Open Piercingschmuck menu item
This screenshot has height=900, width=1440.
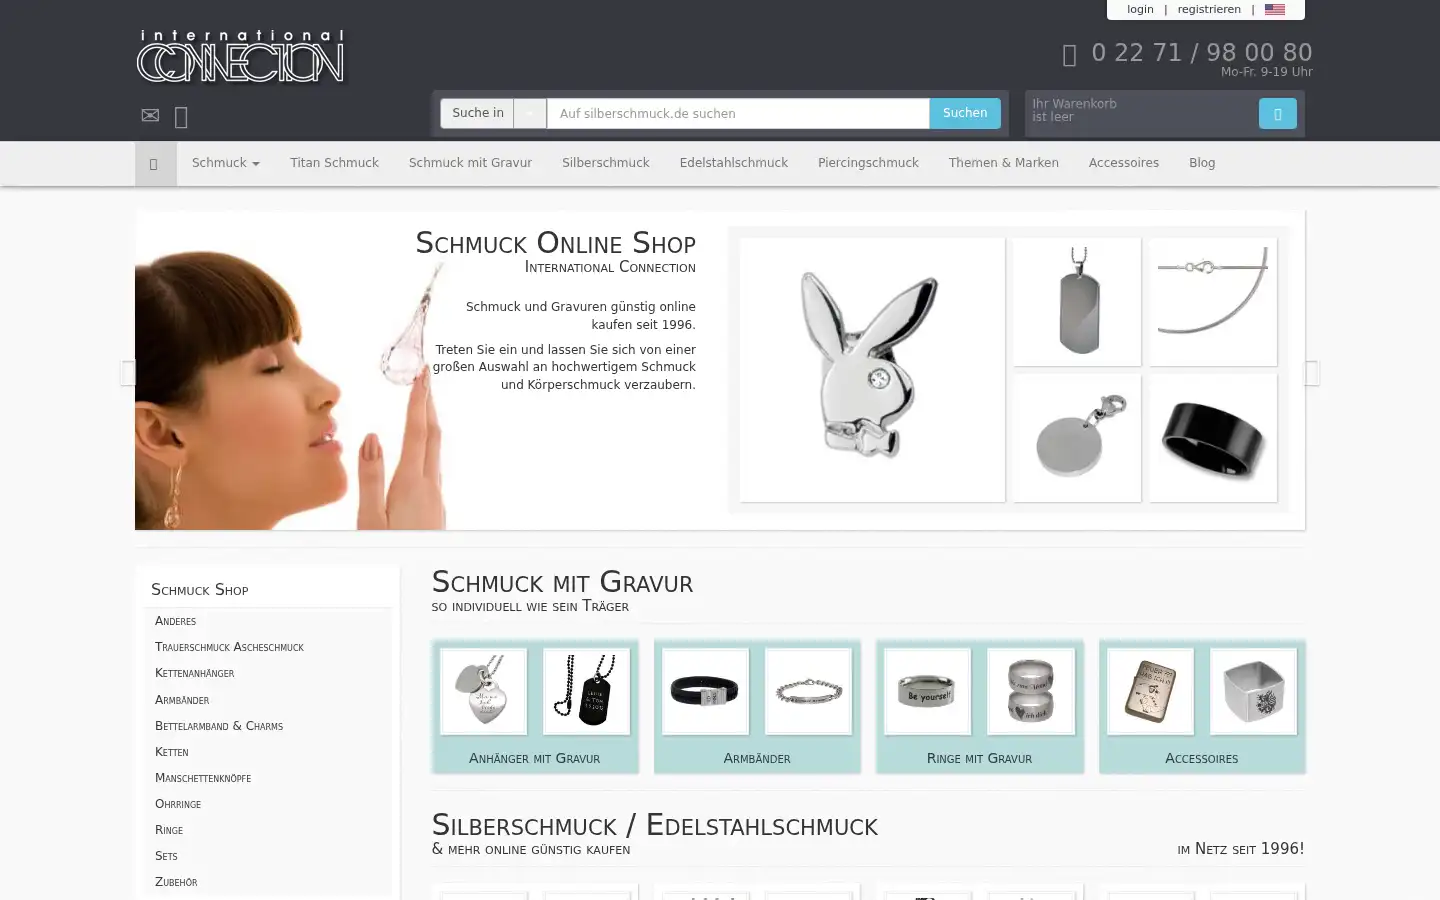pos(868,163)
